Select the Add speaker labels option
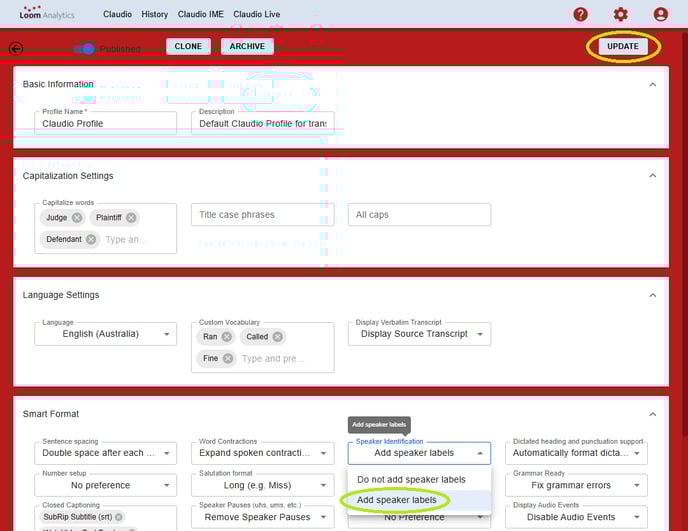 pos(419,500)
